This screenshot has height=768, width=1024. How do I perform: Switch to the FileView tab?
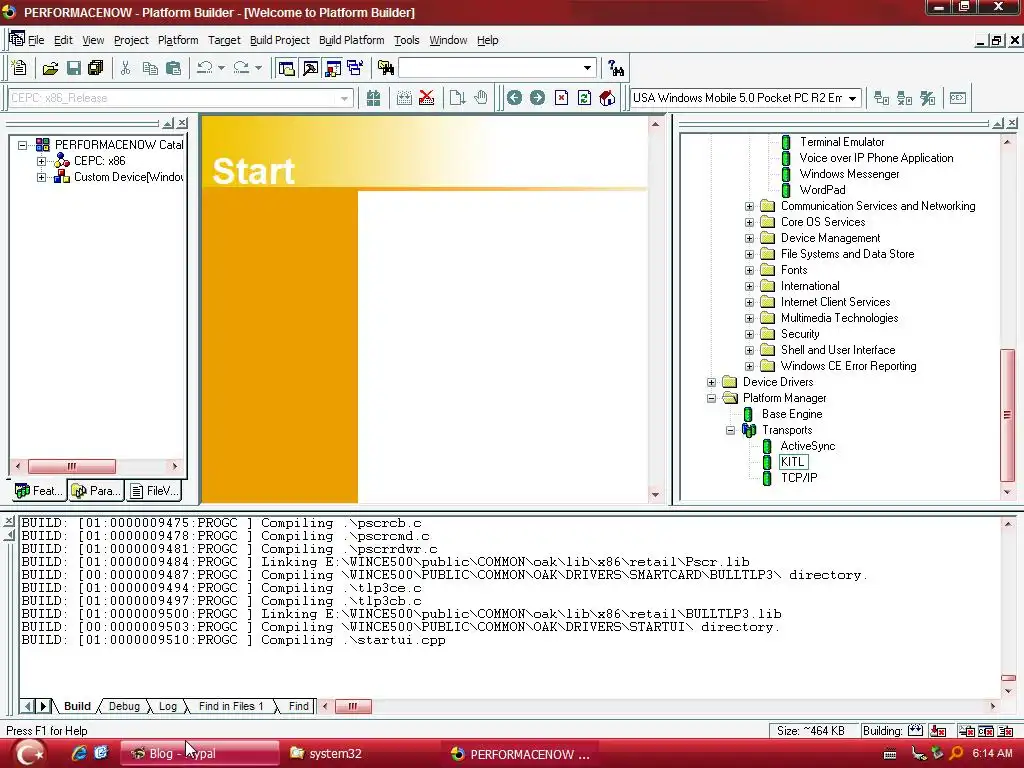coord(153,490)
